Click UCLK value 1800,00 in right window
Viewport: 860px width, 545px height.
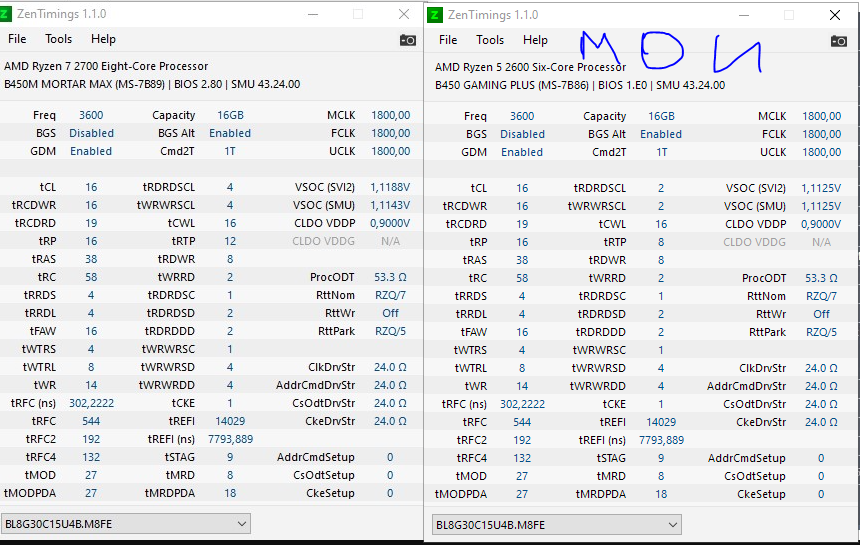click(822, 152)
